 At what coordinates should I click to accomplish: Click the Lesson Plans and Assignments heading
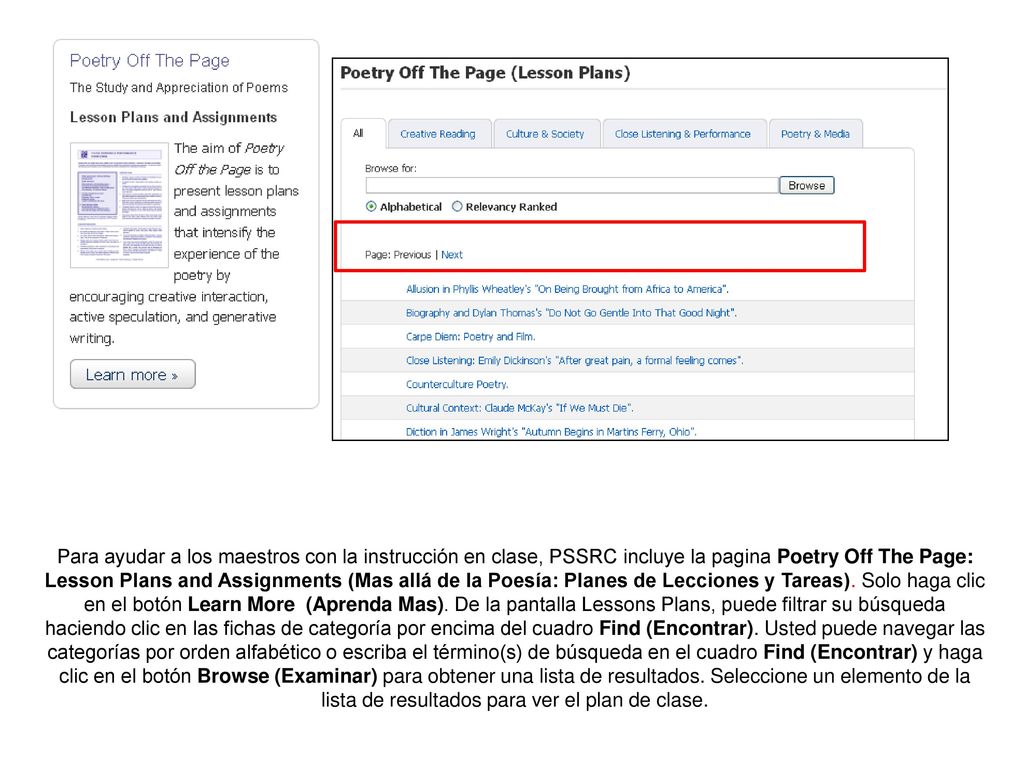point(173,118)
